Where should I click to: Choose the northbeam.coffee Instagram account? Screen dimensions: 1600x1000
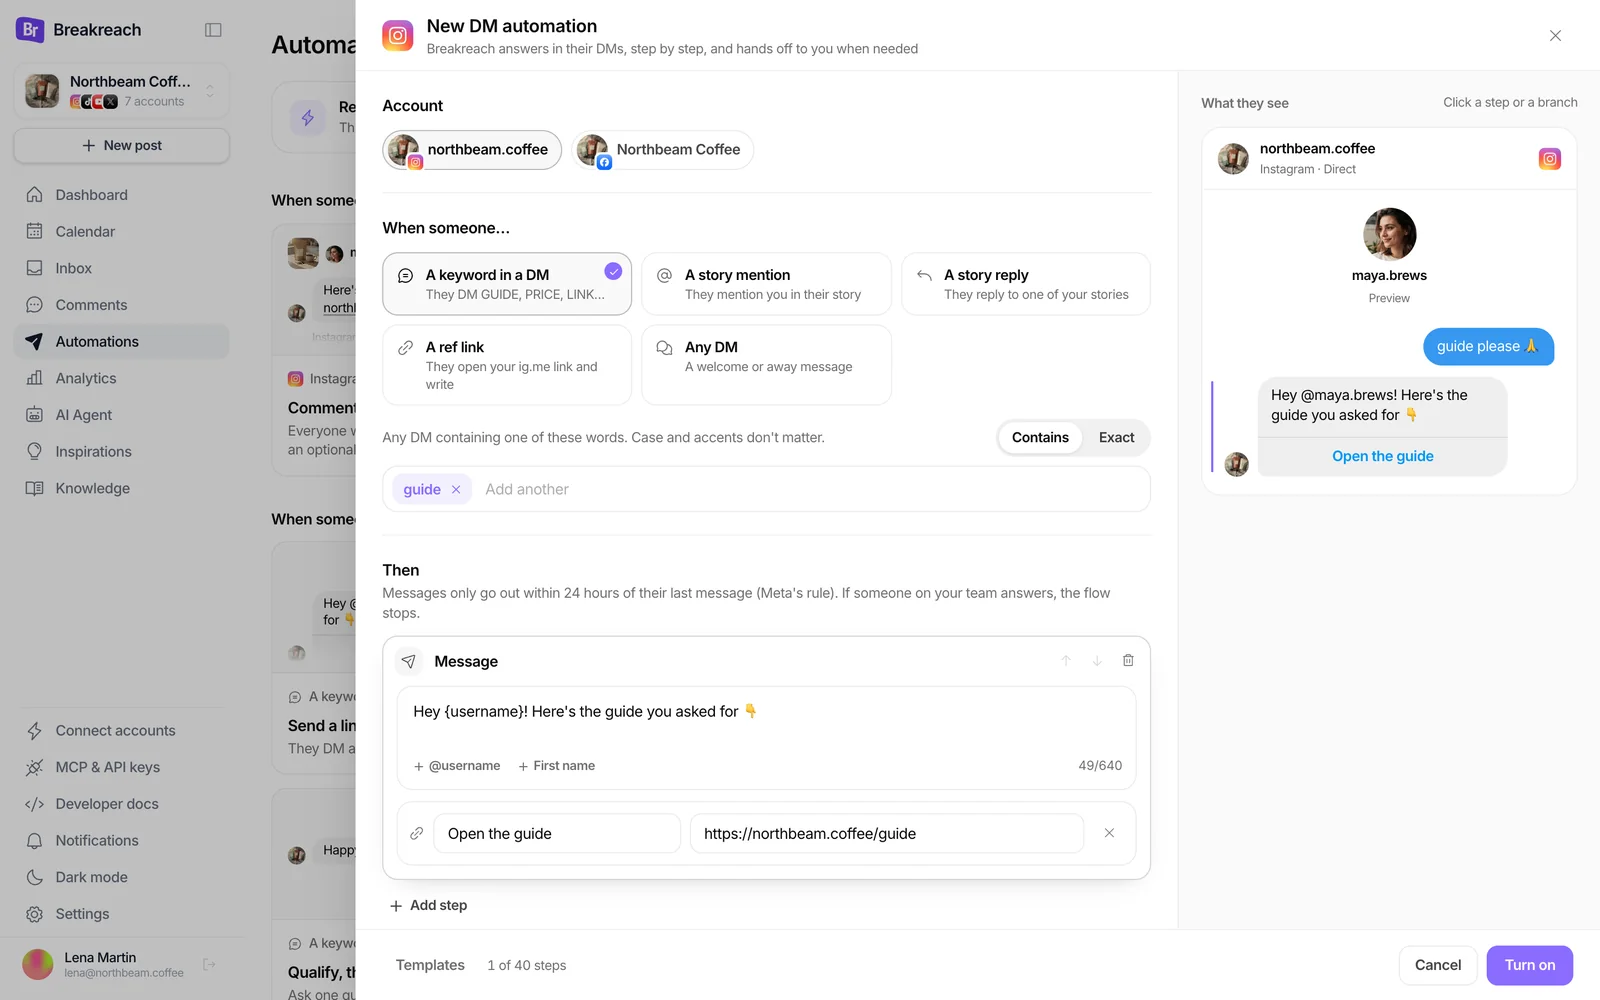(472, 150)
